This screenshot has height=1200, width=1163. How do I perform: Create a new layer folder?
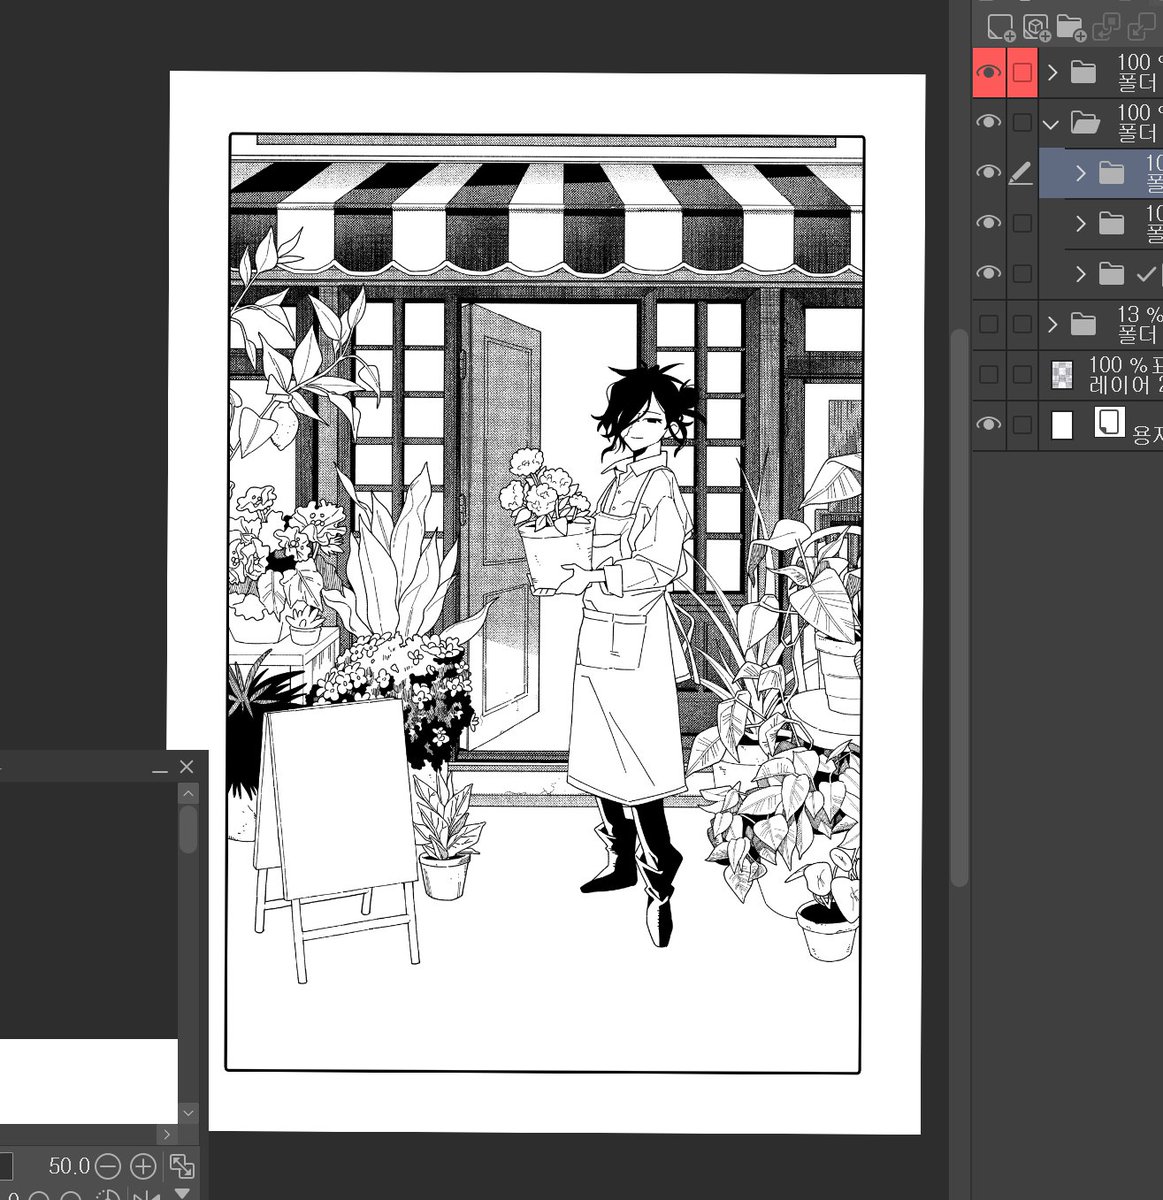pos(1070,27)
